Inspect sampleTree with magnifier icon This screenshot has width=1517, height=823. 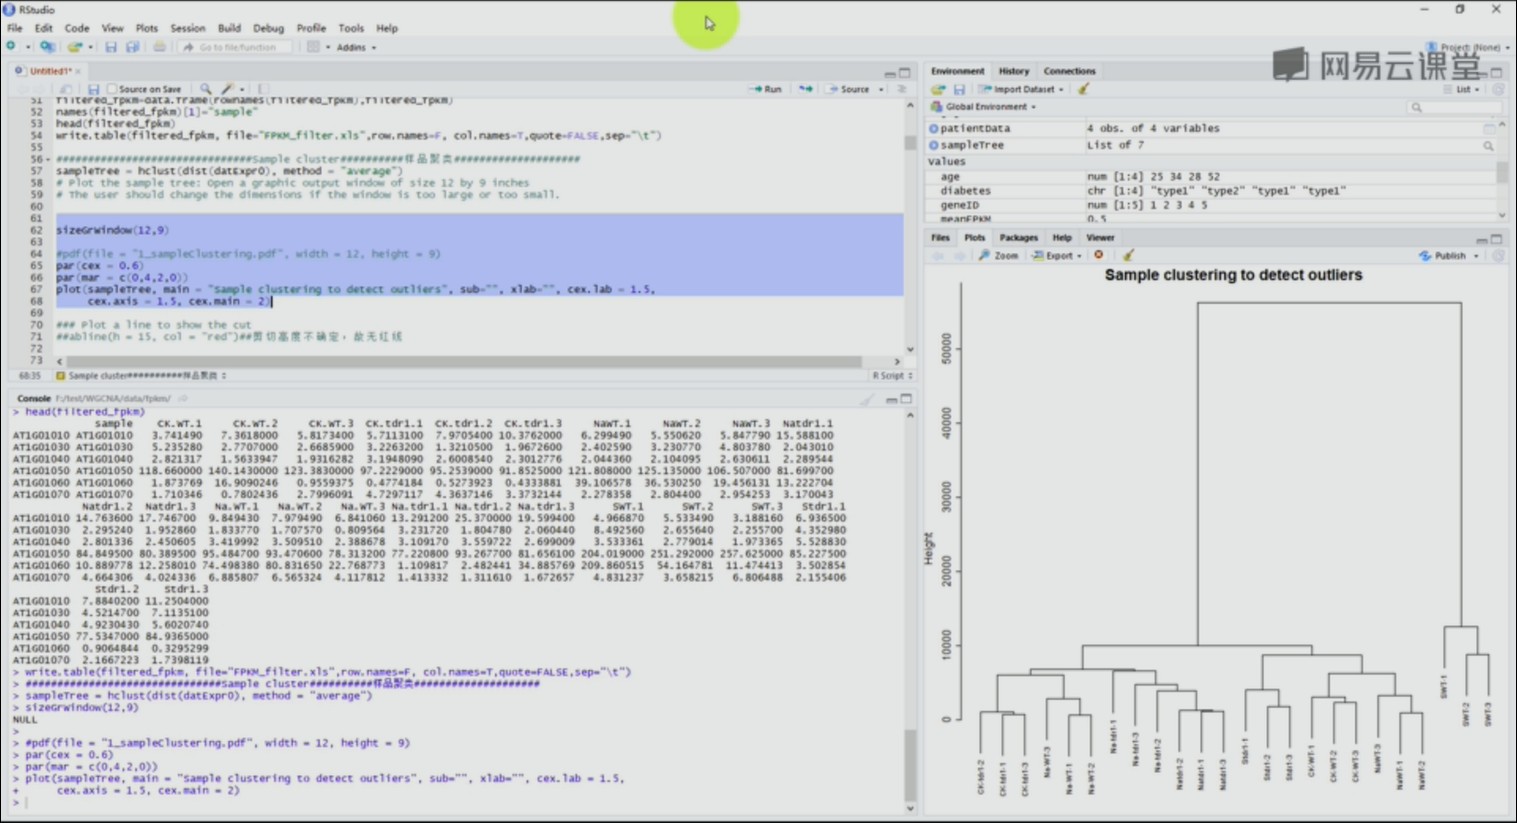[1488, 145]
